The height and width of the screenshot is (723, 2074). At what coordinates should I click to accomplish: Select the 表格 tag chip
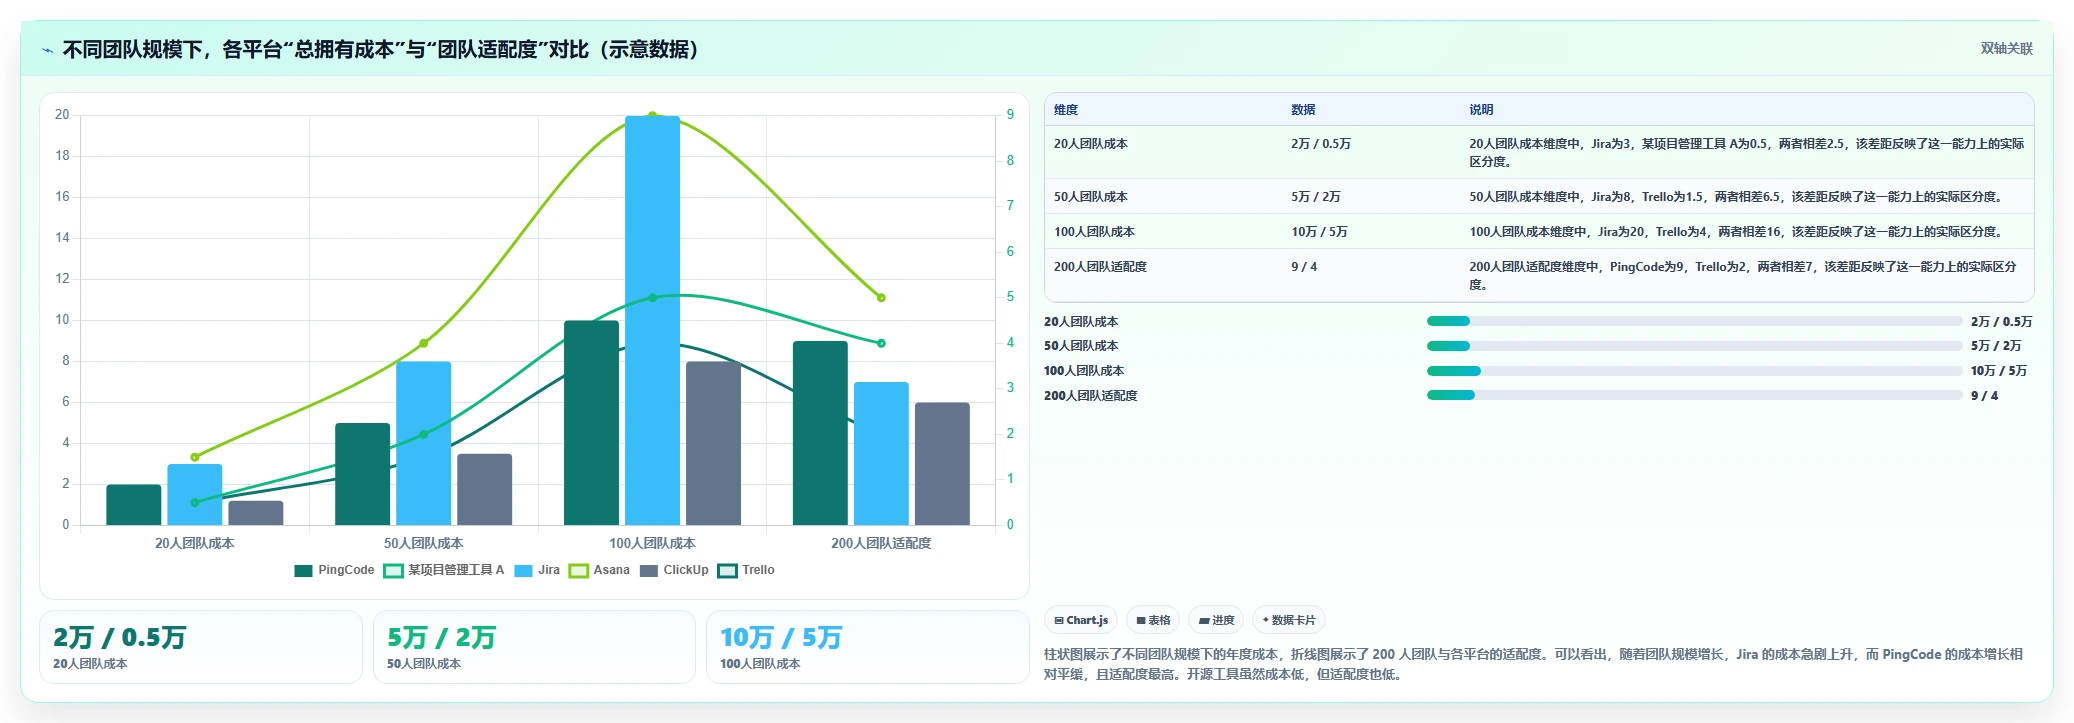click(x=1153, y=620)
